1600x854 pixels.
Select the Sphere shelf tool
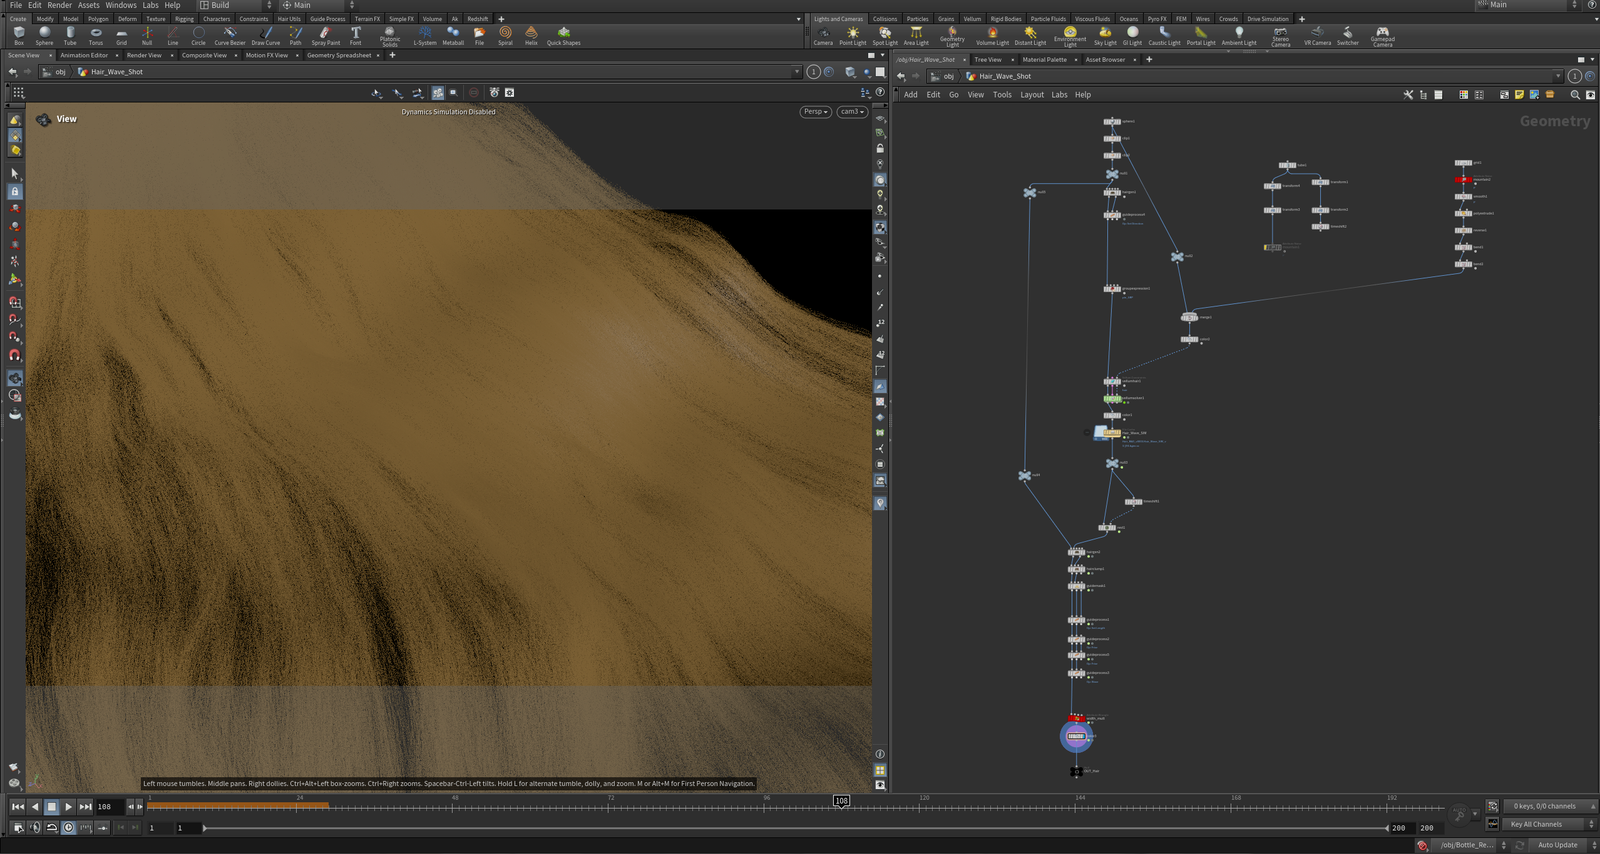pos(44,36)
